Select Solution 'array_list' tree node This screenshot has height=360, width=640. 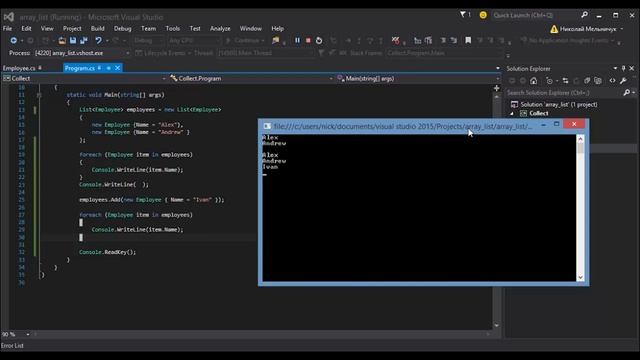[555, 104]
